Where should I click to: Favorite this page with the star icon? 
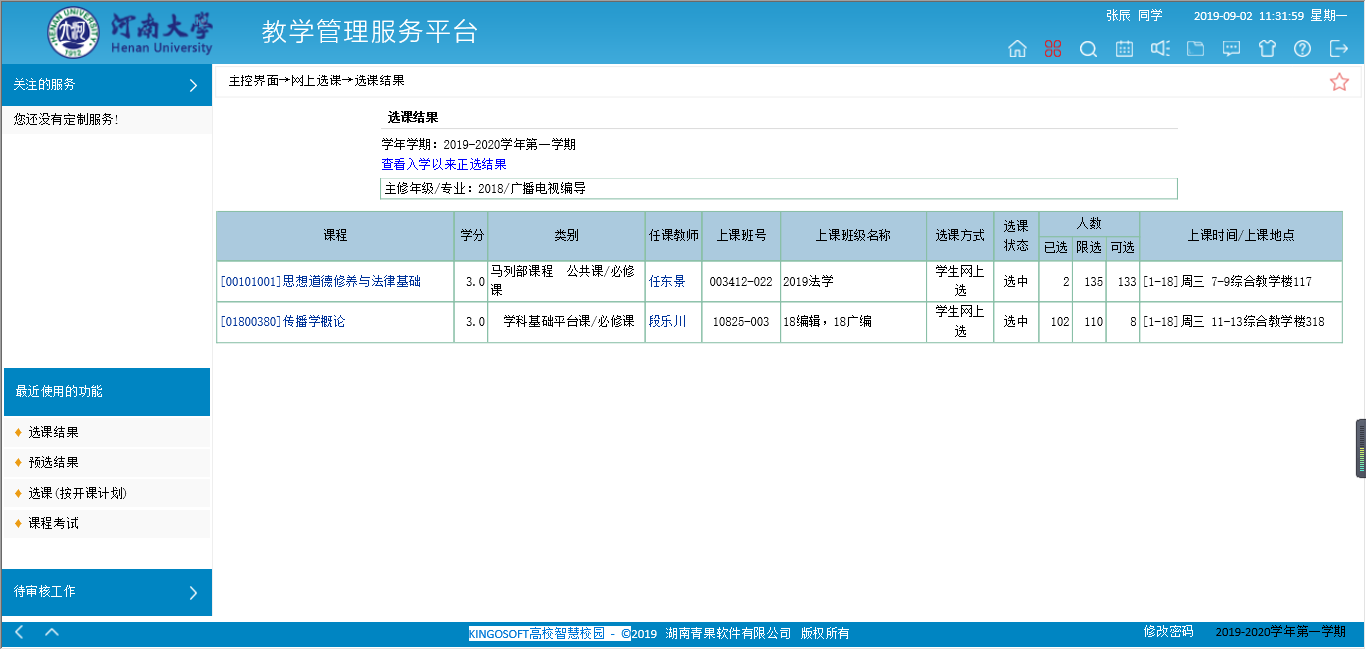(x=1339, y=82)
